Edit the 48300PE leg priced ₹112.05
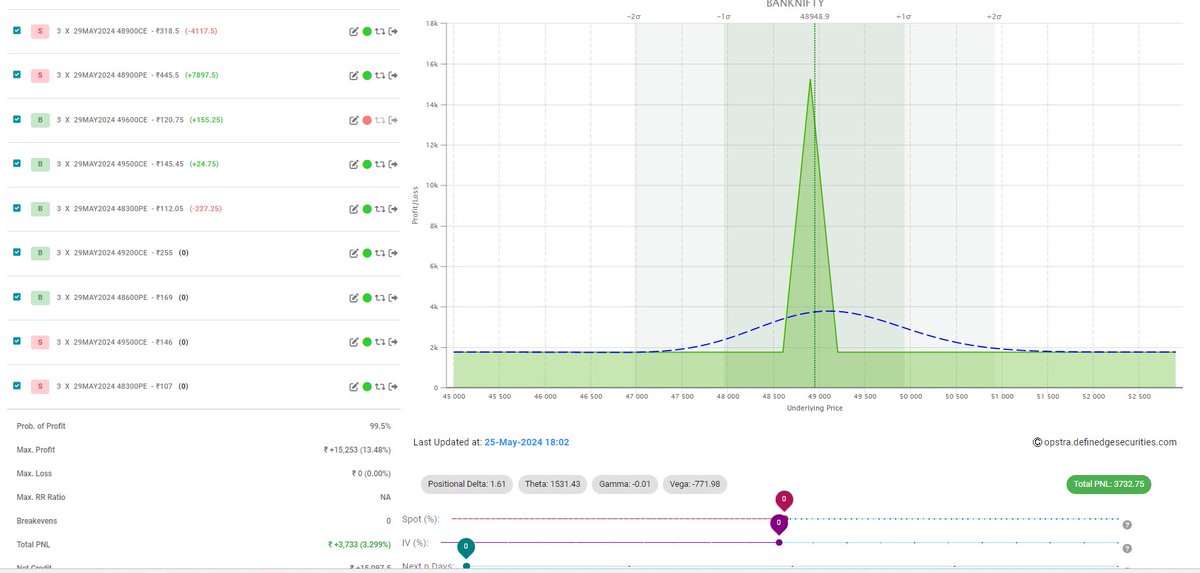This screenshot has height=573, width=1200. point(354,209)
